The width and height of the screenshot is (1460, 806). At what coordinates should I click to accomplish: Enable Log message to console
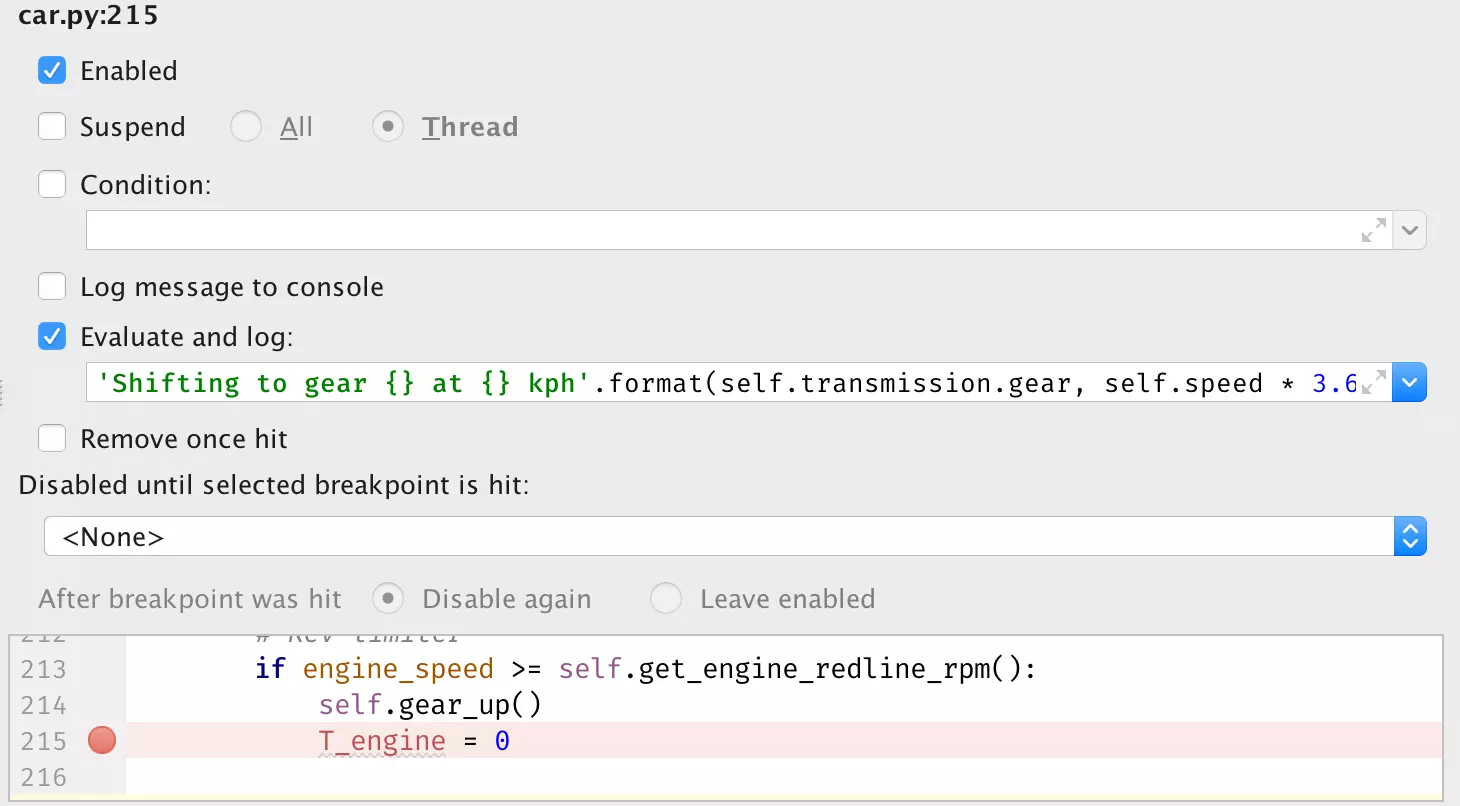point(52,287)
